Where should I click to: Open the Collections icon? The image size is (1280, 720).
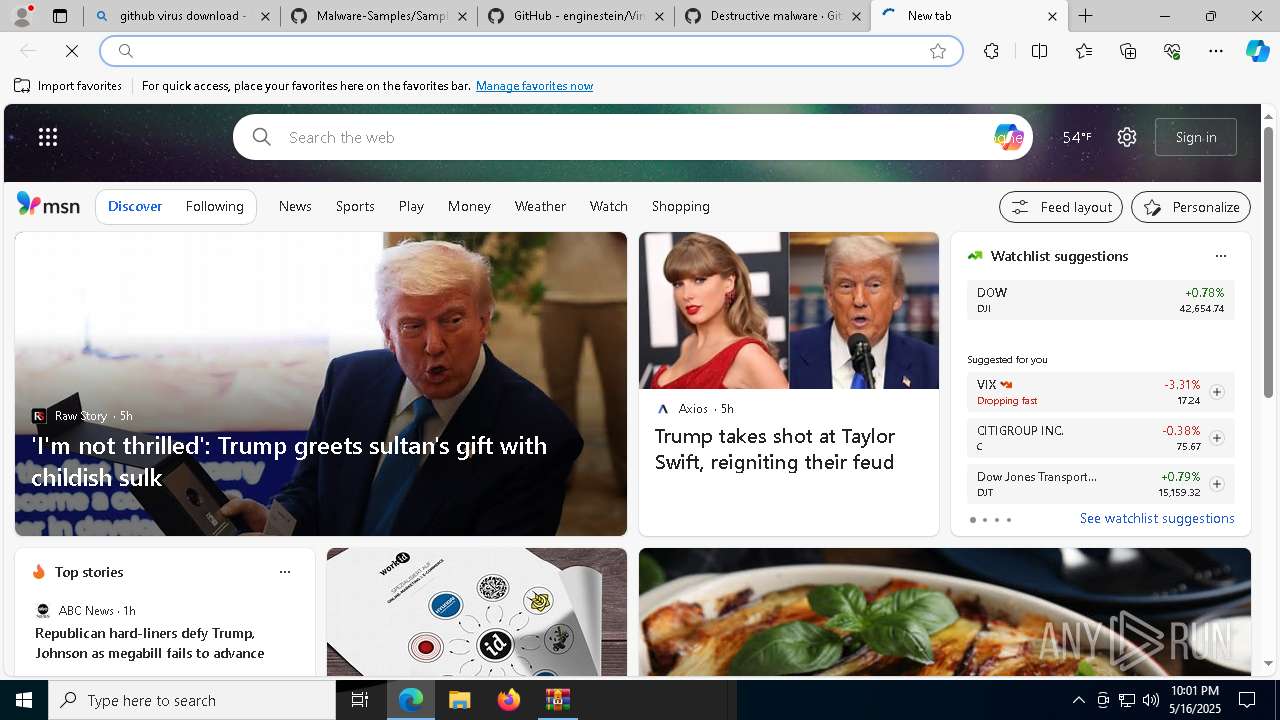[x=1128, y=51]
